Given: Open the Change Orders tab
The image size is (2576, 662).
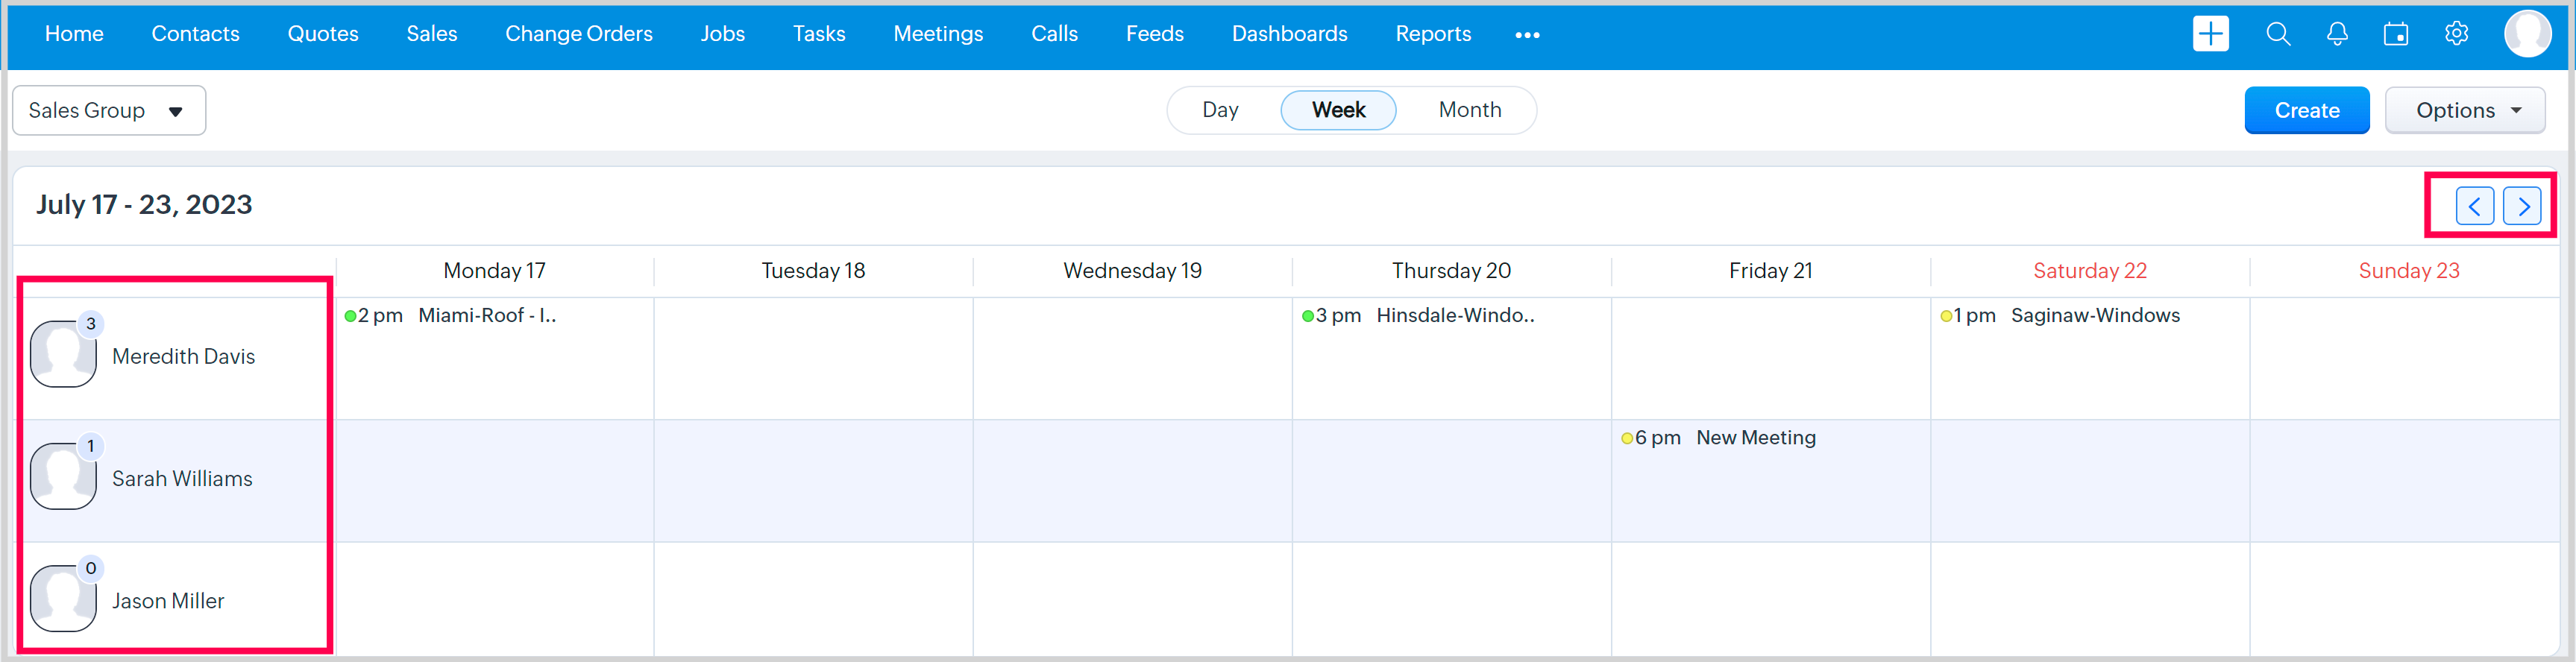Looking at the screenshot, I should pyautogui.click(x=578, y=34).
